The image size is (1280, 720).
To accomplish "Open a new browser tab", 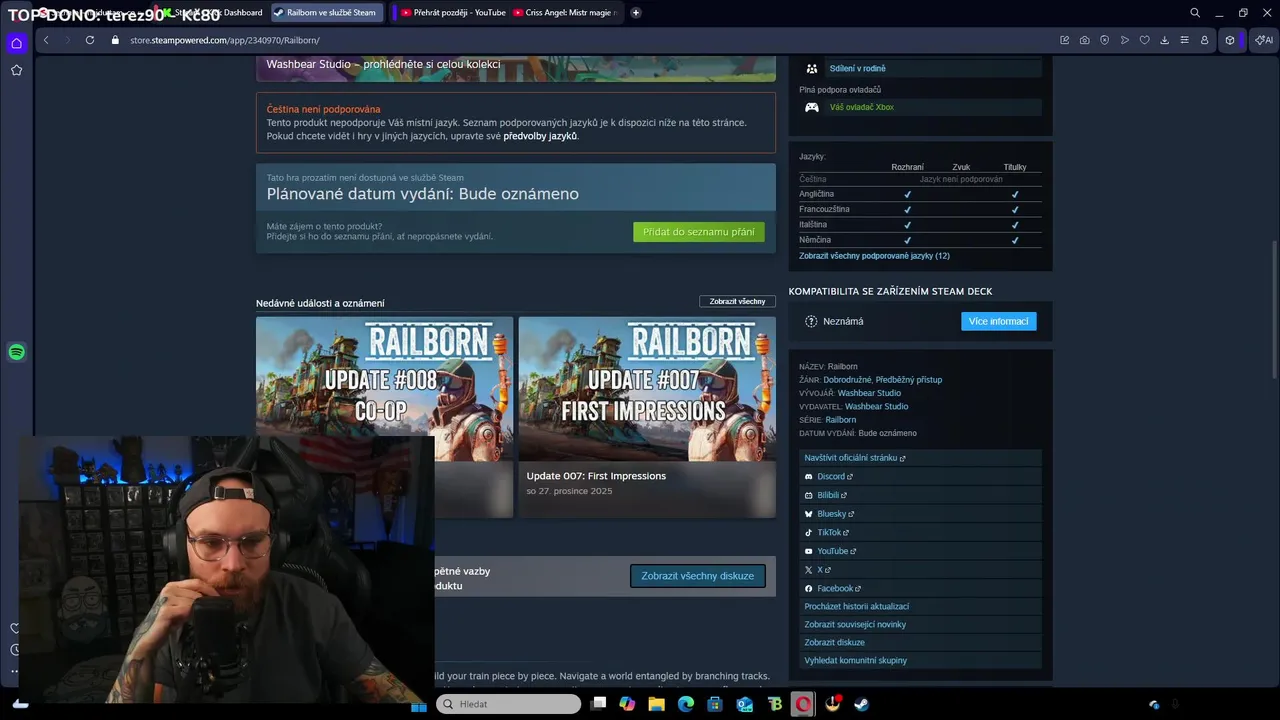I will tap(636, 13).
